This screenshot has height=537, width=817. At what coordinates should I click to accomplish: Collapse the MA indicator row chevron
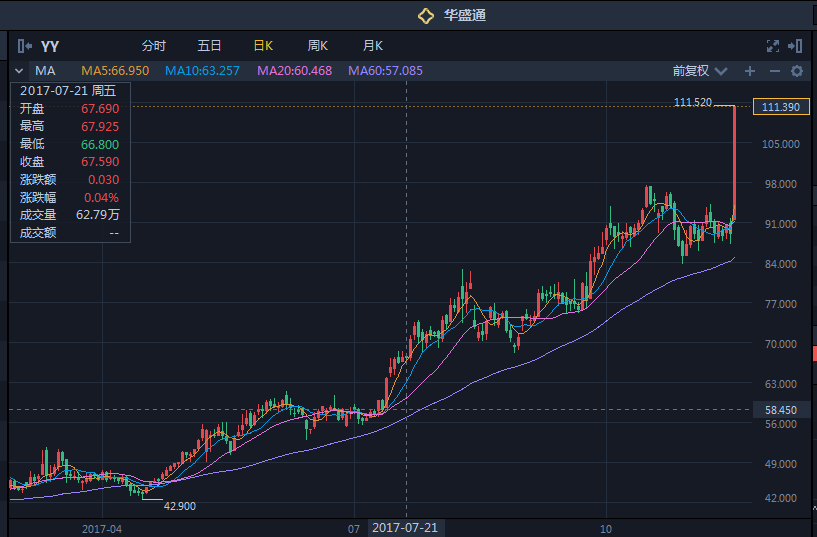[x=19, y=71]
